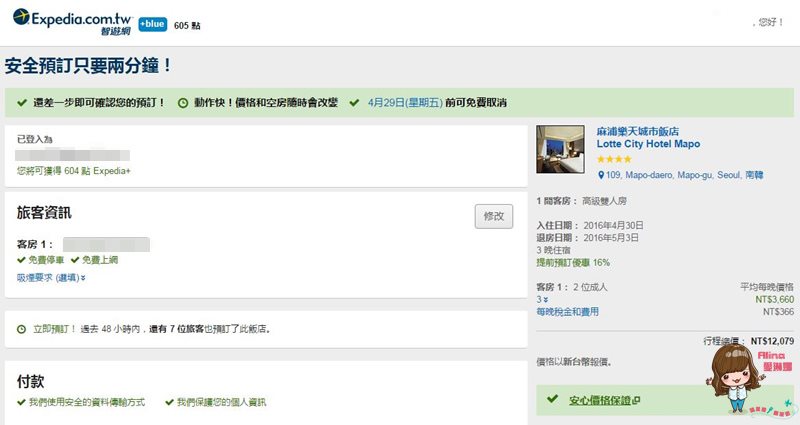Click the Expedia.com.tw logo
The width and height of the screenshot is (800, 425).
[72, 22]
